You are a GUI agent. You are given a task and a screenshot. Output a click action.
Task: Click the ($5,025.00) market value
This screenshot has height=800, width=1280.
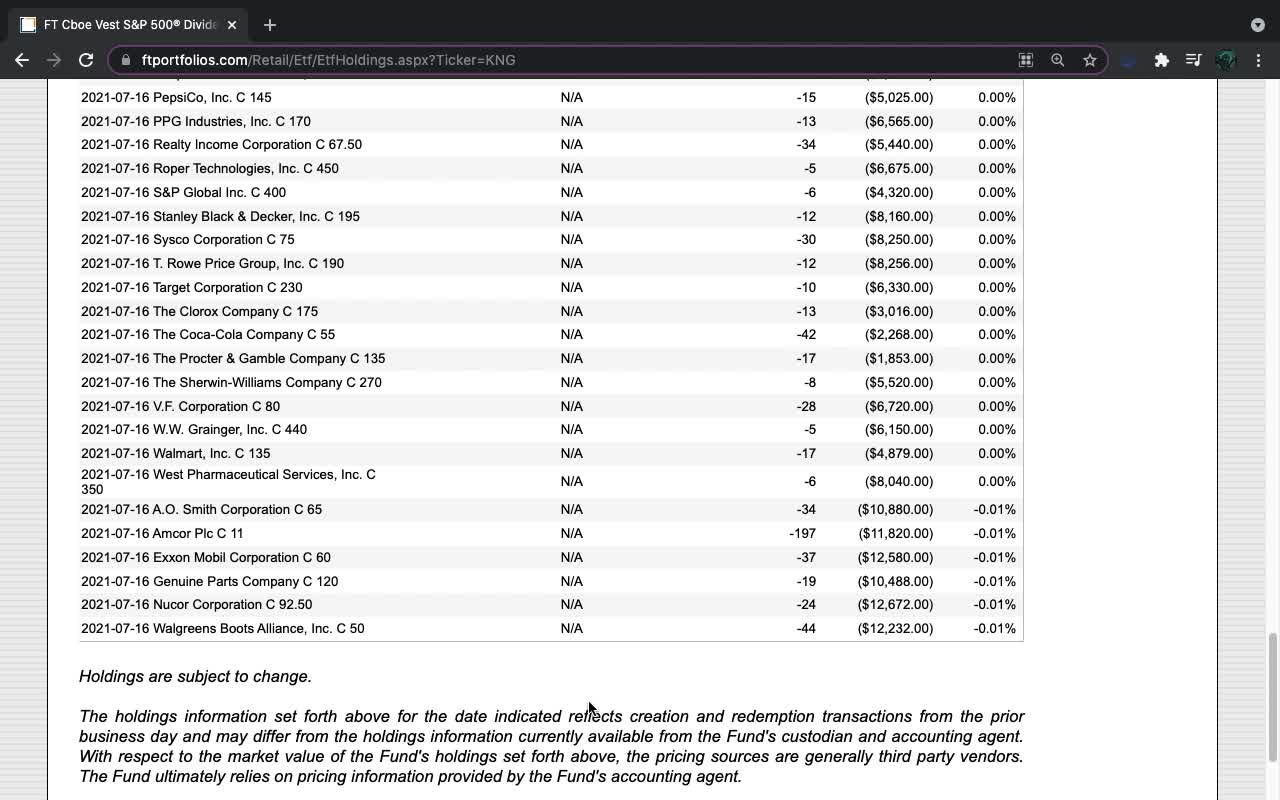(899, 97)
